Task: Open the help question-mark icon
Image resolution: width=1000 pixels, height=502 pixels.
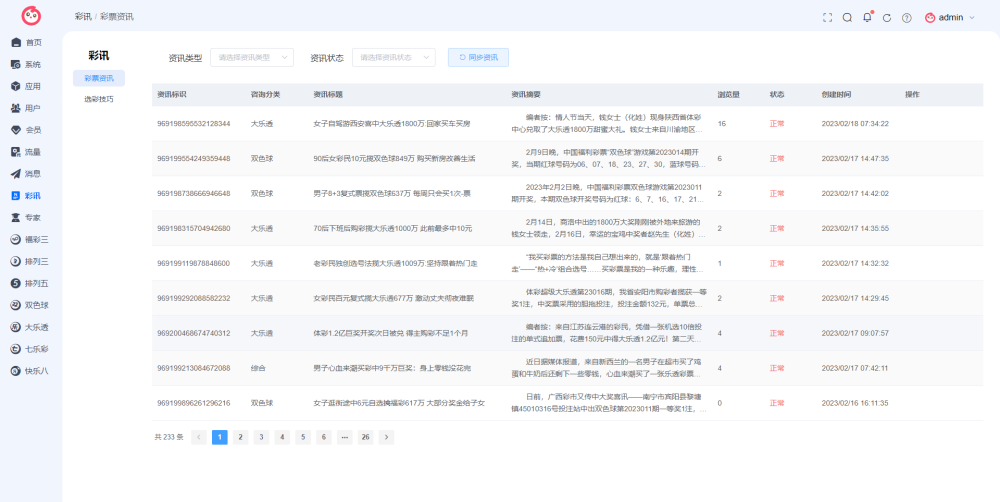Action: click(x=906, y=18)
